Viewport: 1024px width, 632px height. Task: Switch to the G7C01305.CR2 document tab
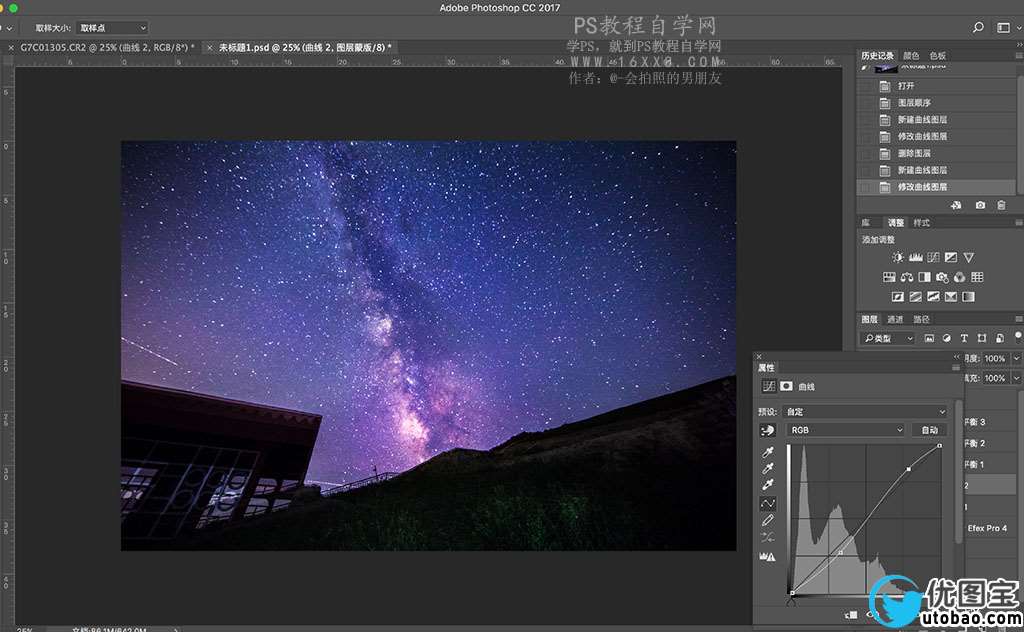point(101,47)
